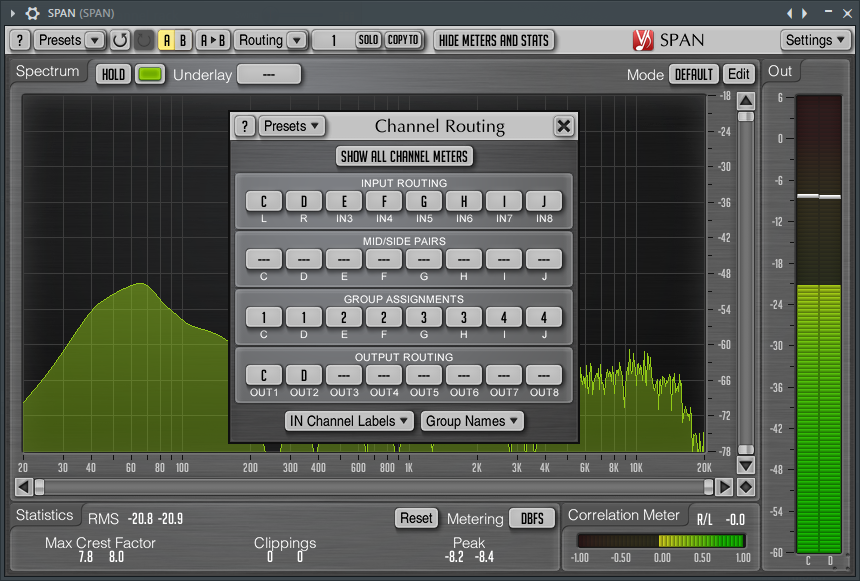The image size is (860, 581).
Task: Select state A
Action: [167, 40]
